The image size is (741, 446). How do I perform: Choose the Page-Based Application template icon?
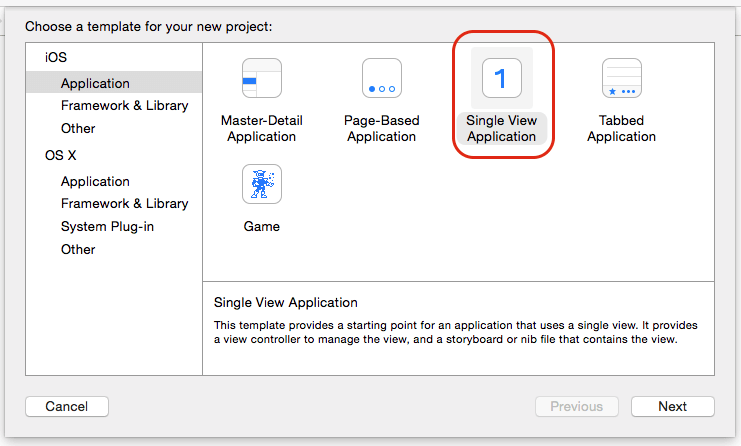click(x=382, y=78)
